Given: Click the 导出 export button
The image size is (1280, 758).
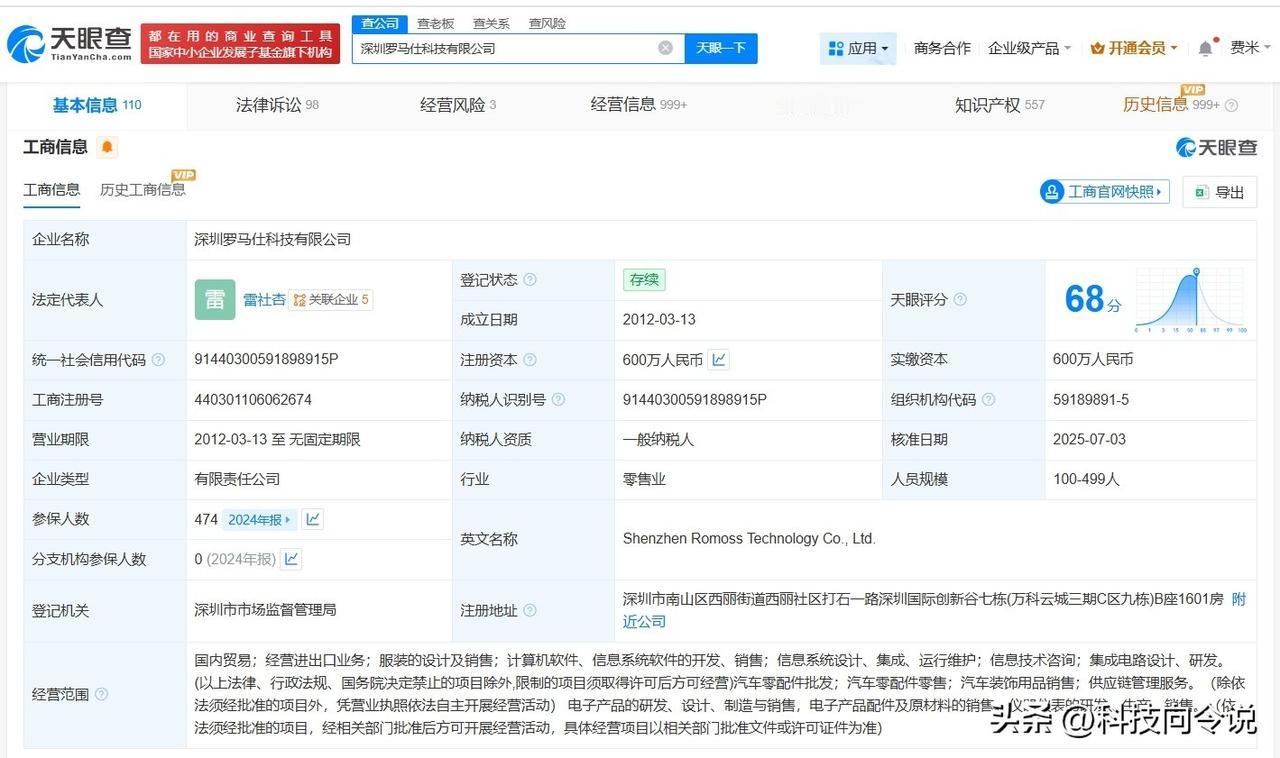Looking at the screenshot, I should tap(1219, 192).
